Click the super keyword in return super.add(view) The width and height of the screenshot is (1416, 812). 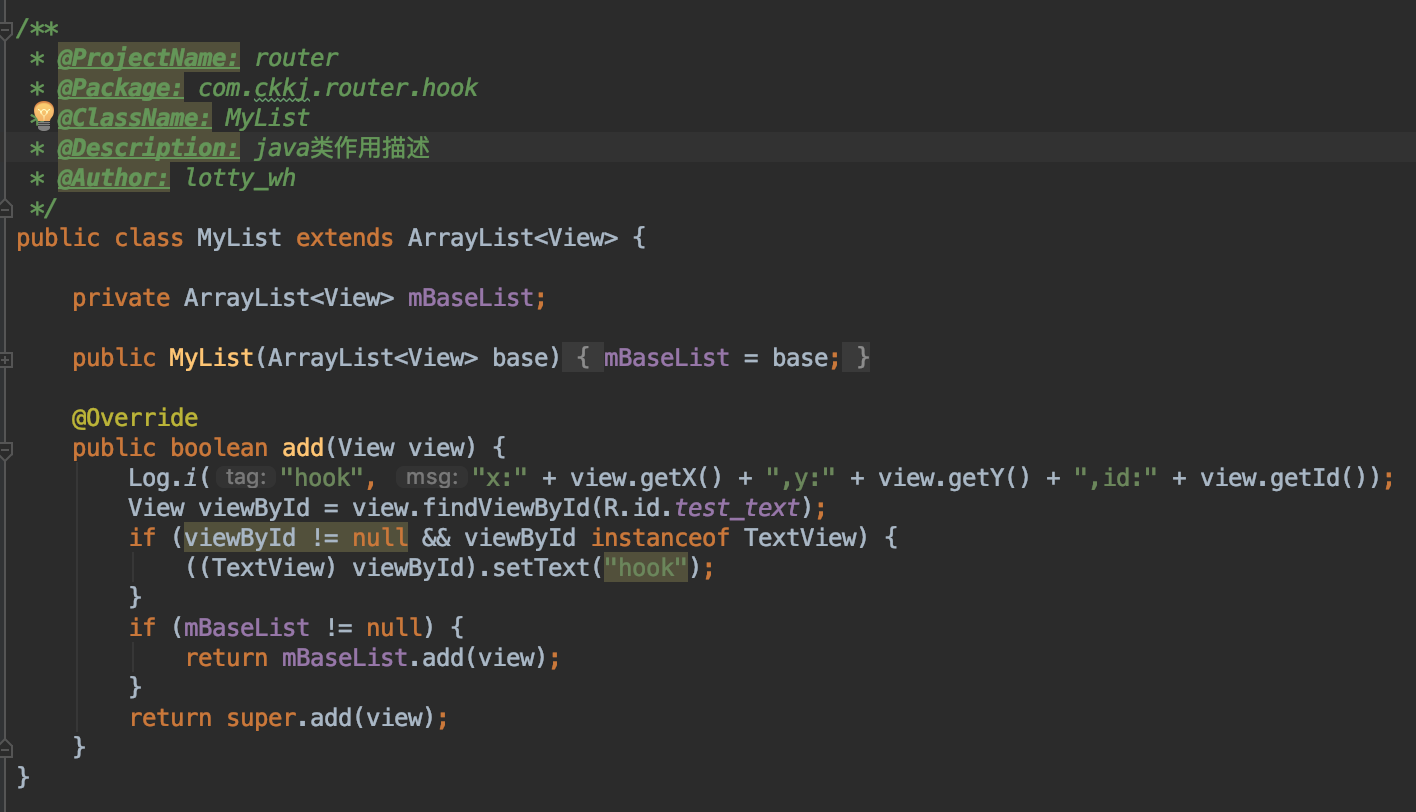click(261, 718)
